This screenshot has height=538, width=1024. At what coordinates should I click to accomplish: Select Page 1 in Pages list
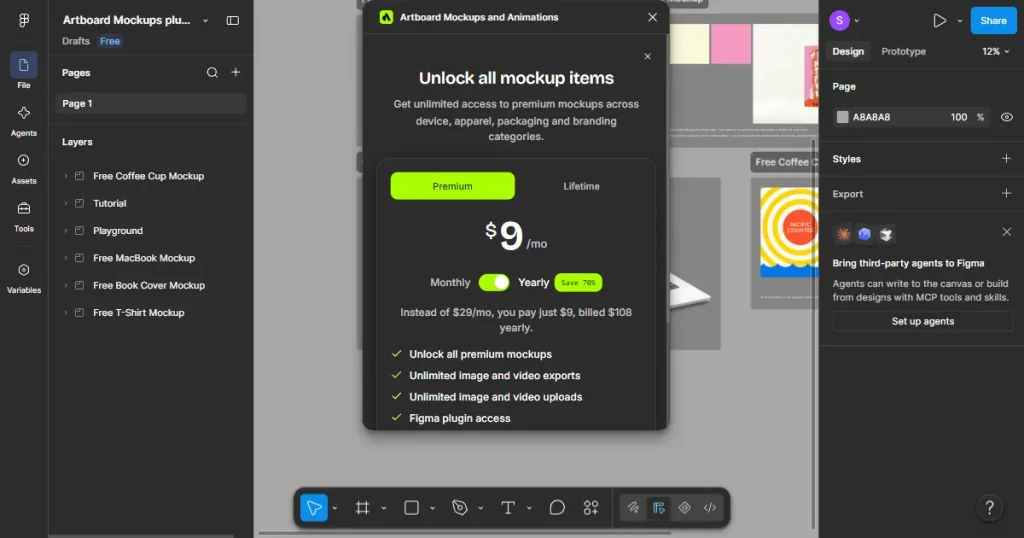click(151, 103)
